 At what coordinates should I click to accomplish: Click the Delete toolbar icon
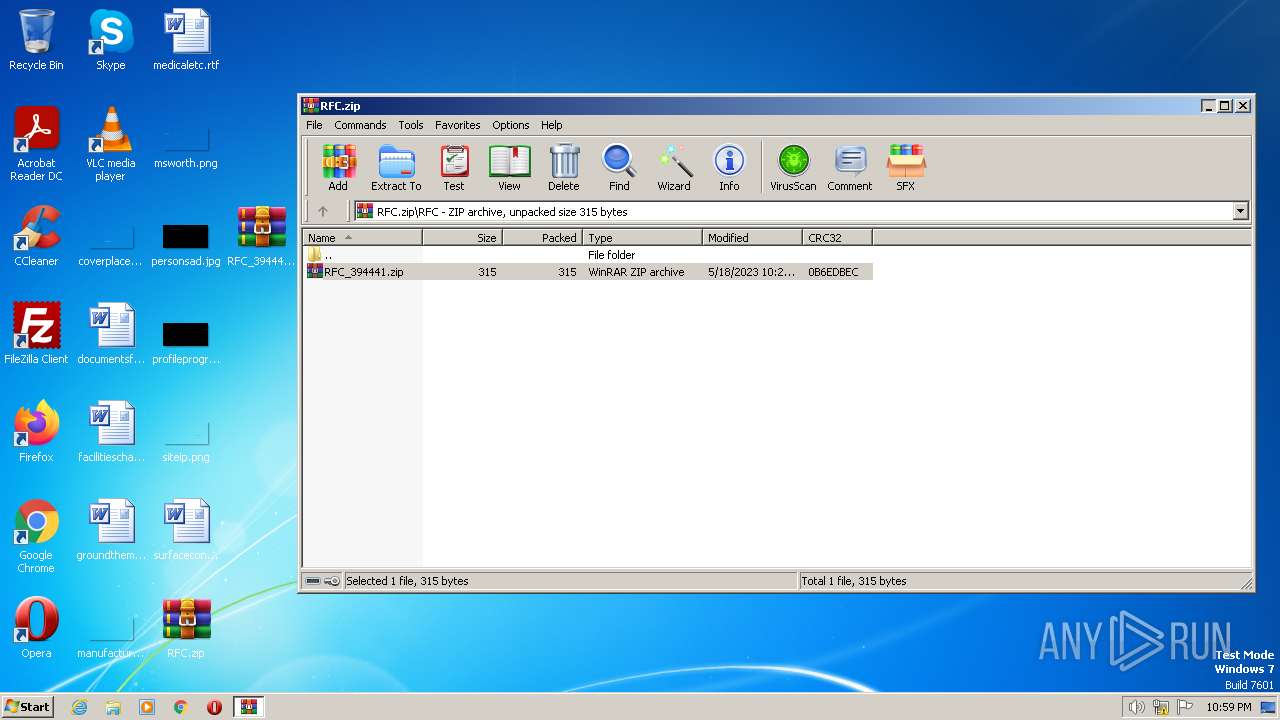[x=564, y=167]
